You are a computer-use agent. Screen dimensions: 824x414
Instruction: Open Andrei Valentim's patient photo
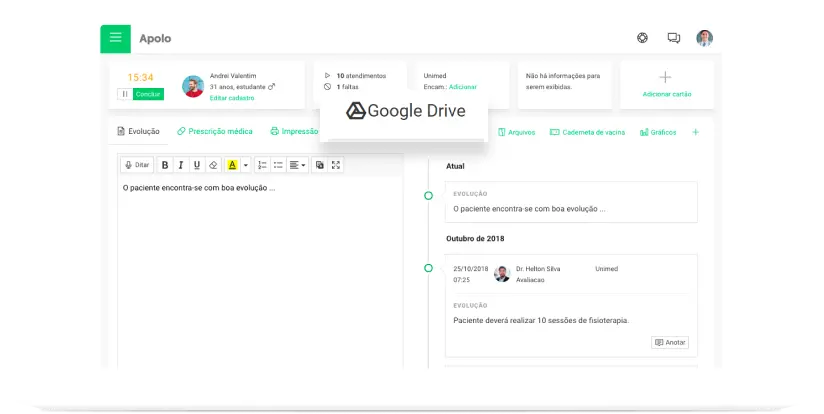(193, 86)
